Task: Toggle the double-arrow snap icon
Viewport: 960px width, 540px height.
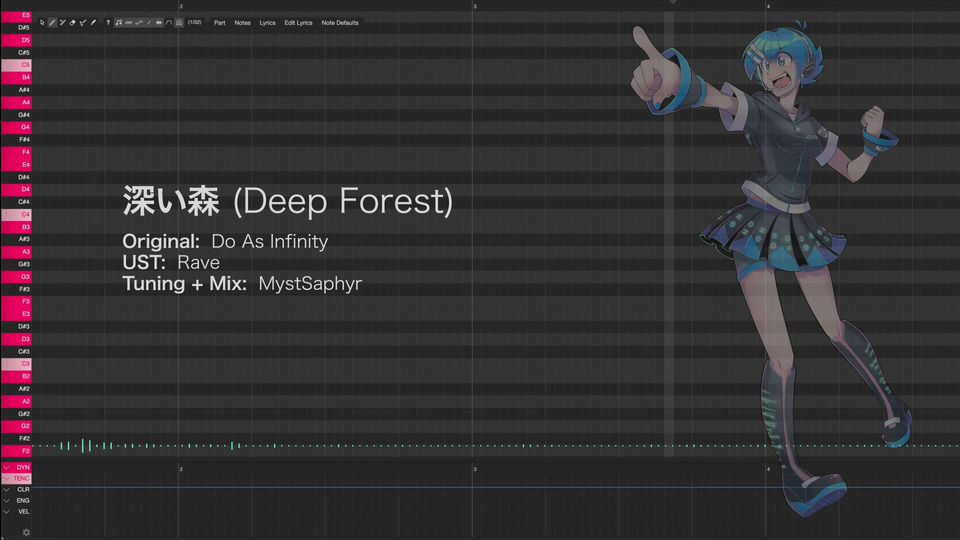Action: pyautogui.click(x=159, y=23)
